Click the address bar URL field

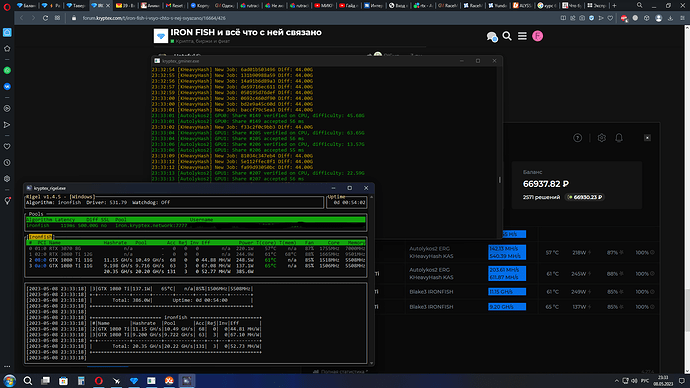click(x=308, y=18)
